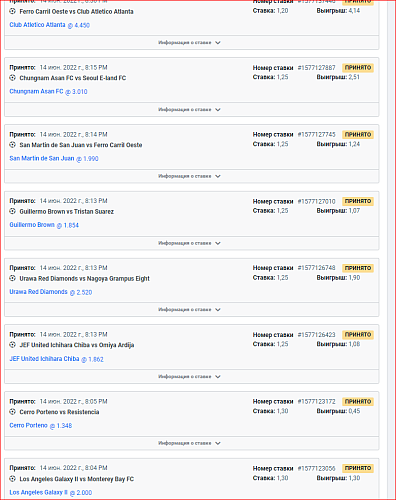Click soccer ball icon beside JEF United match
Image resolution: width=396 pixels, height=500 pixels.
point(13,345)
